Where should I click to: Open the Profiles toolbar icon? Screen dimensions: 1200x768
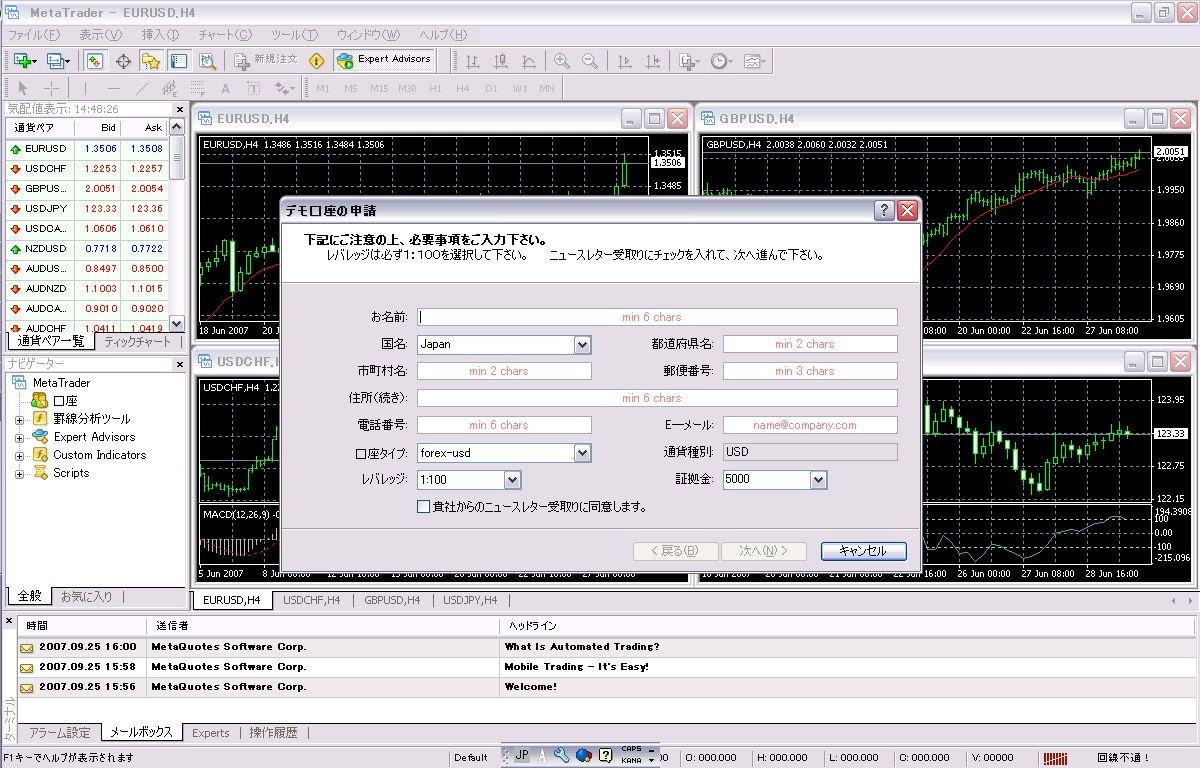click(x=56, y=61)
